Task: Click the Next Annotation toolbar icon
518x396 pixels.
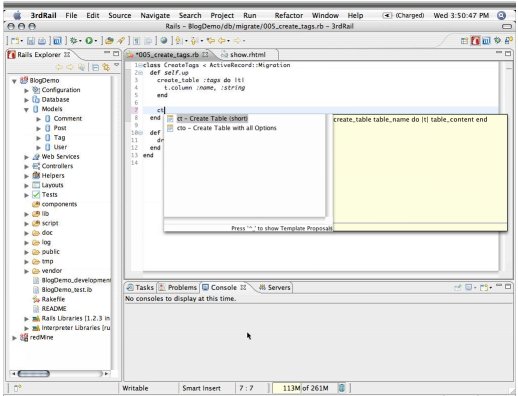Action: click(x=179, y=41)
